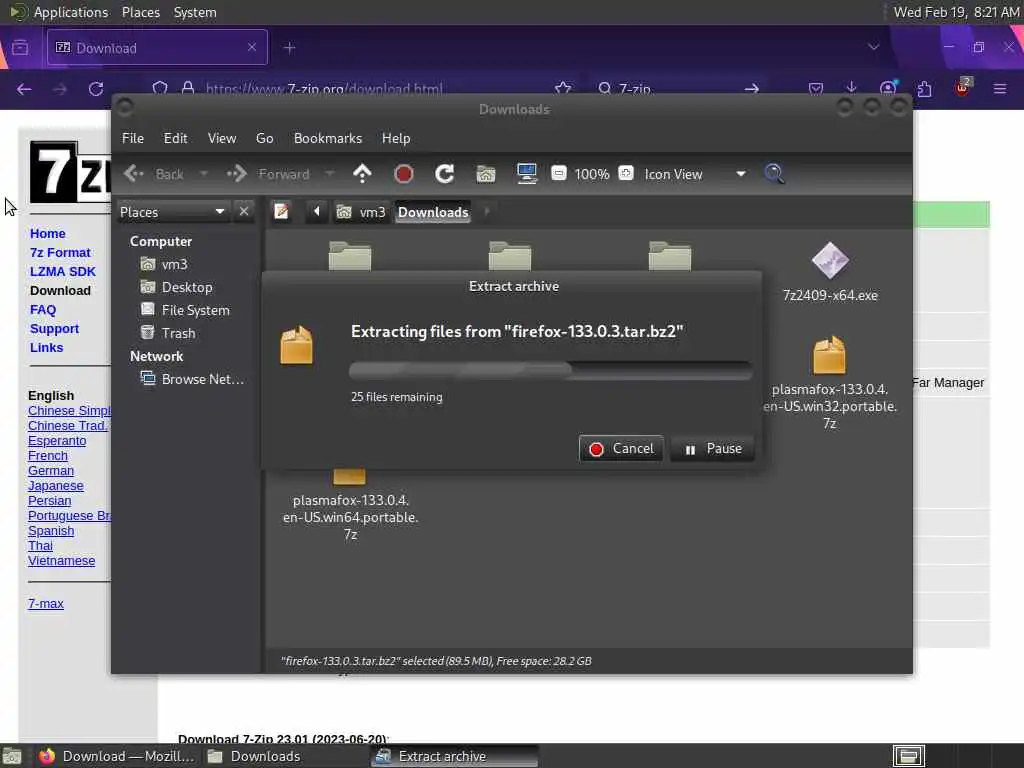Open Forward history dropdown arrow
Image resolution: width=1024 pixels, height=768 pixels.
coord(330,174)
